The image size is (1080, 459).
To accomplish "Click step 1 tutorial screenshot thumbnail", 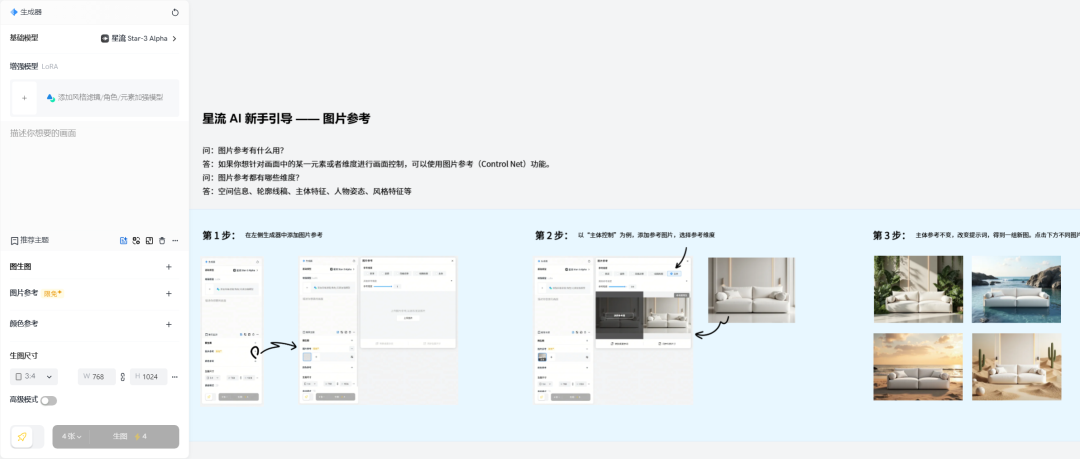I will point(231,330).
